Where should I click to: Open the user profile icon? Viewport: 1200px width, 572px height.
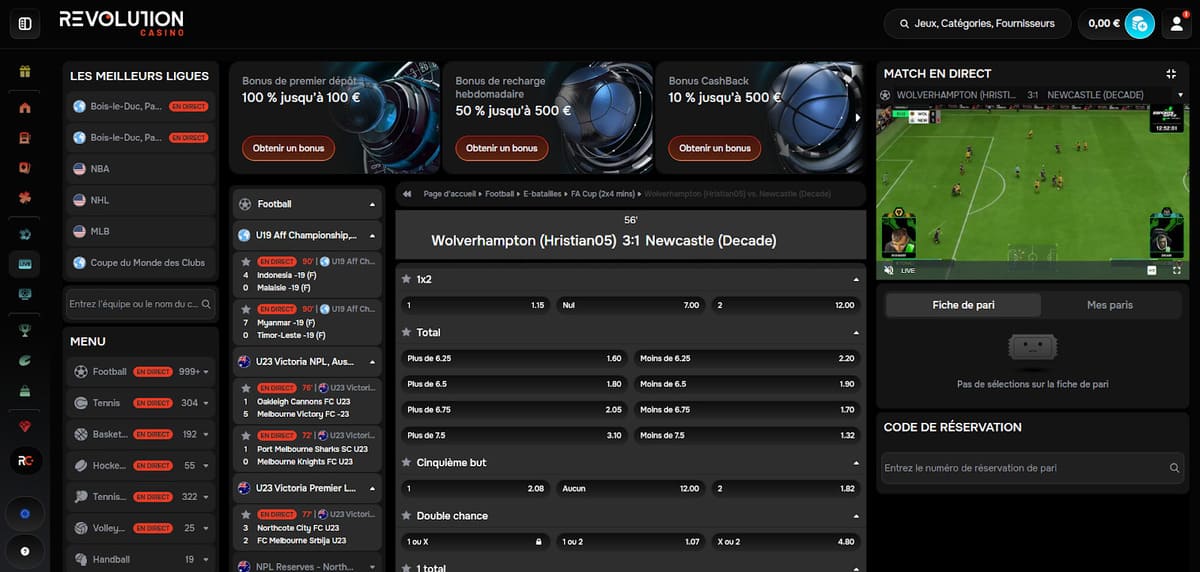point(1176,23)
